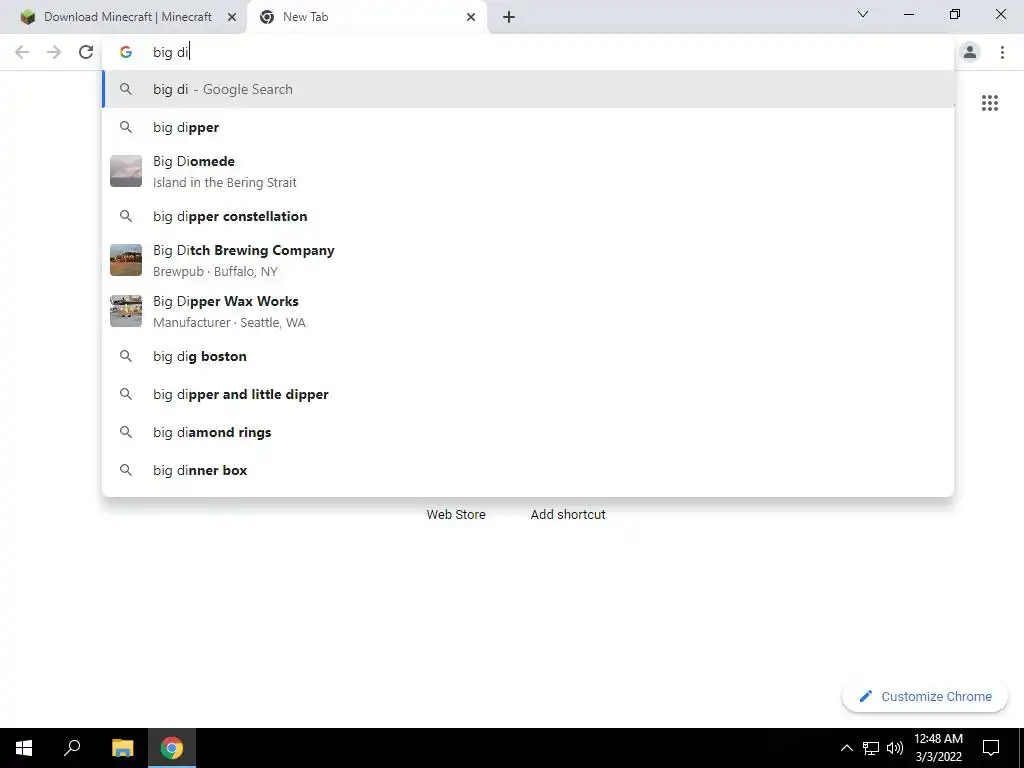Screen dimensions: 1024x768
Task: Open a new tab with plus button
Action: point(509,17)
